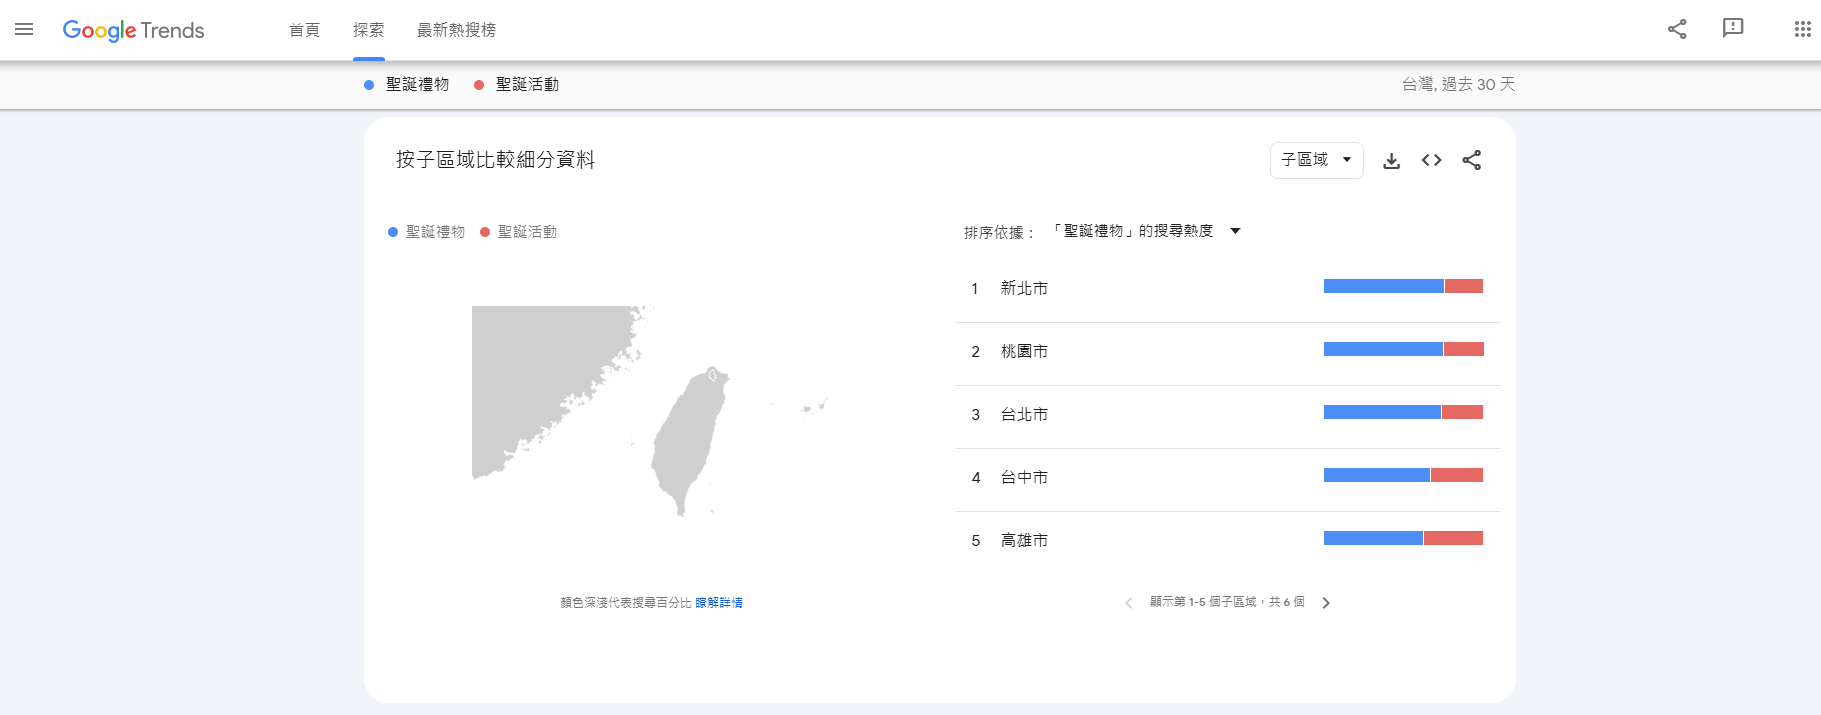Open the 子區域 dropdown
This screenshot has height=715, width=1821.
pos(1316,160)
